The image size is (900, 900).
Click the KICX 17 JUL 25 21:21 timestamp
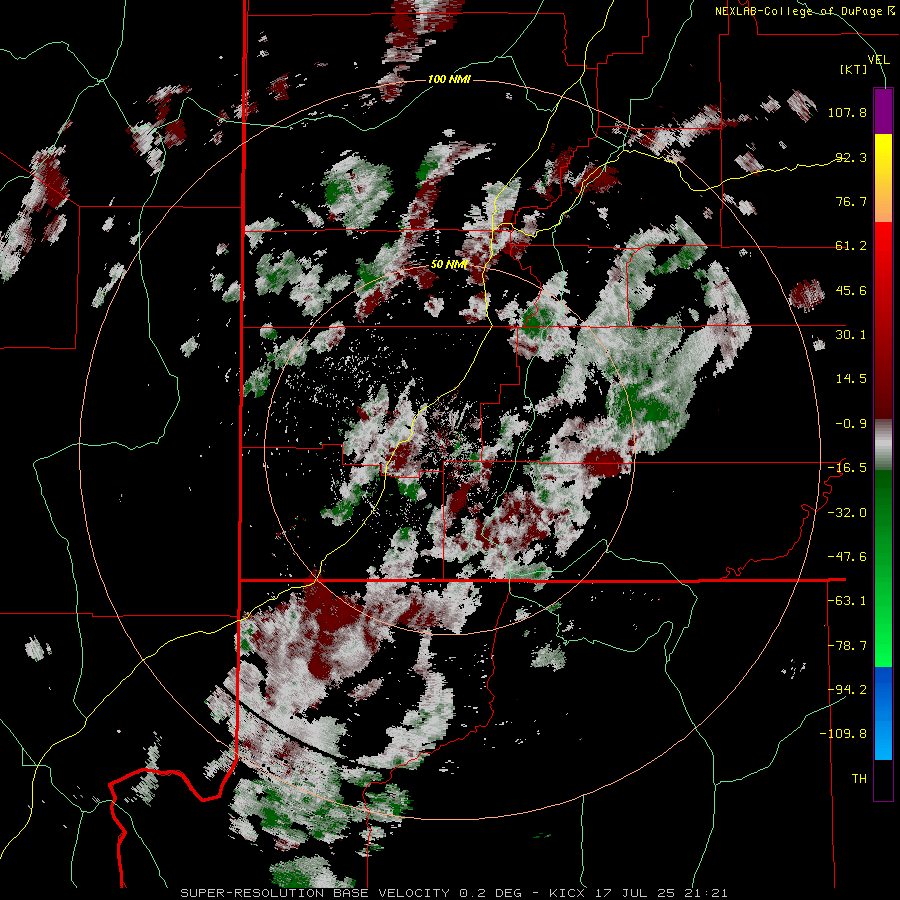pyautogui.click(x=638, y=893)
